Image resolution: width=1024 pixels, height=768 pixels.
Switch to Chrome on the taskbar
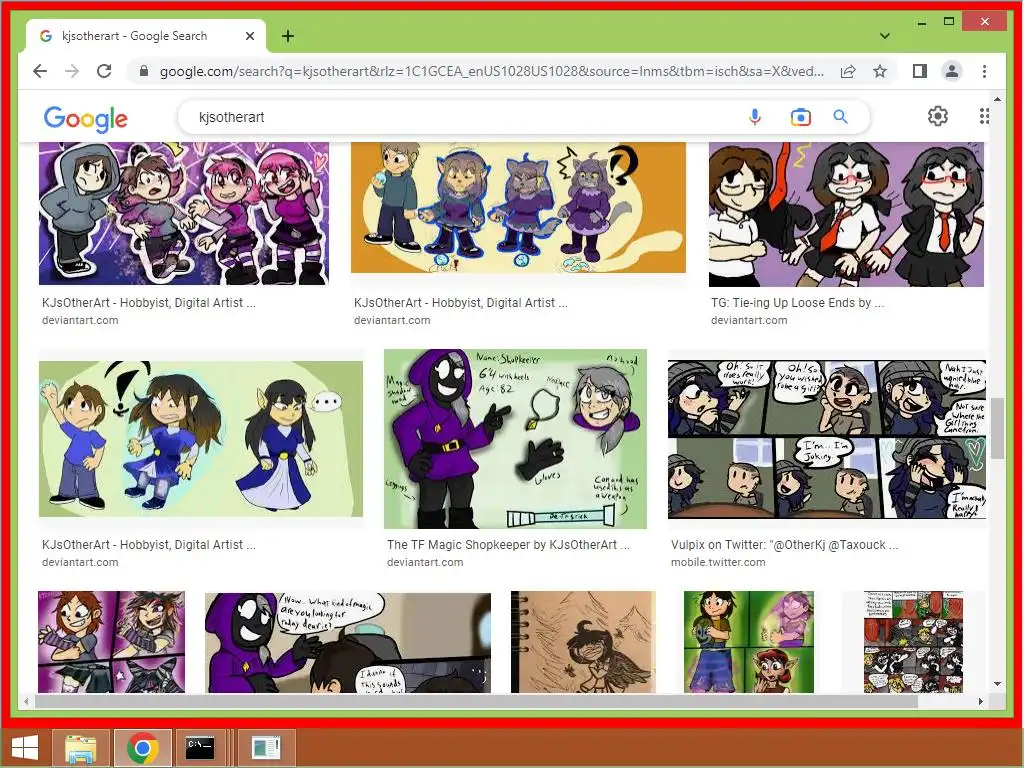143,748
